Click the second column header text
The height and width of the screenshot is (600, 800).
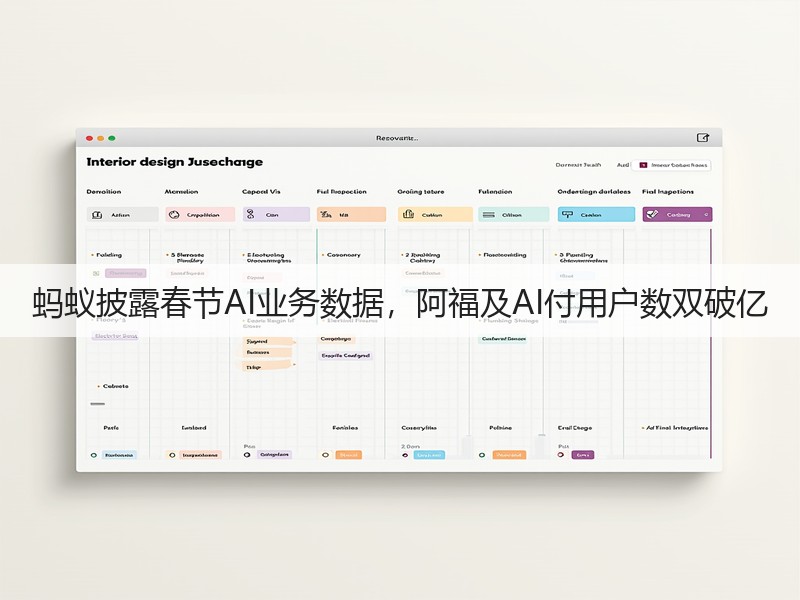[x=181, y=192]
